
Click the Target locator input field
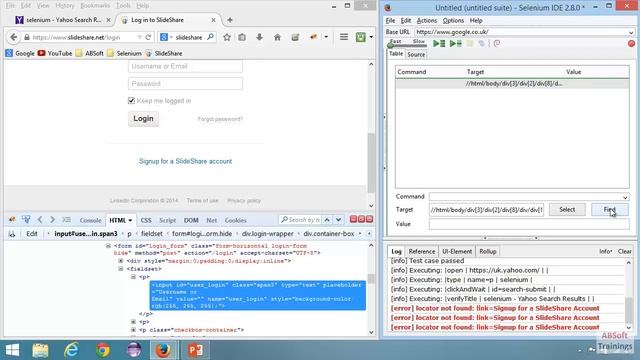486,210
